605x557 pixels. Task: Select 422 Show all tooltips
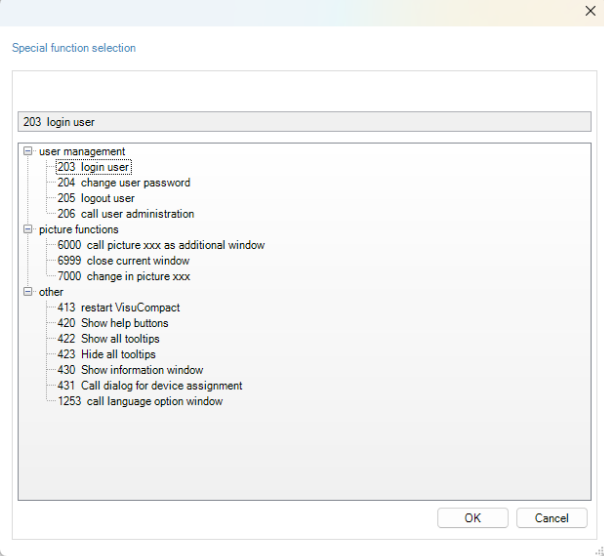(x=108, y=339)
